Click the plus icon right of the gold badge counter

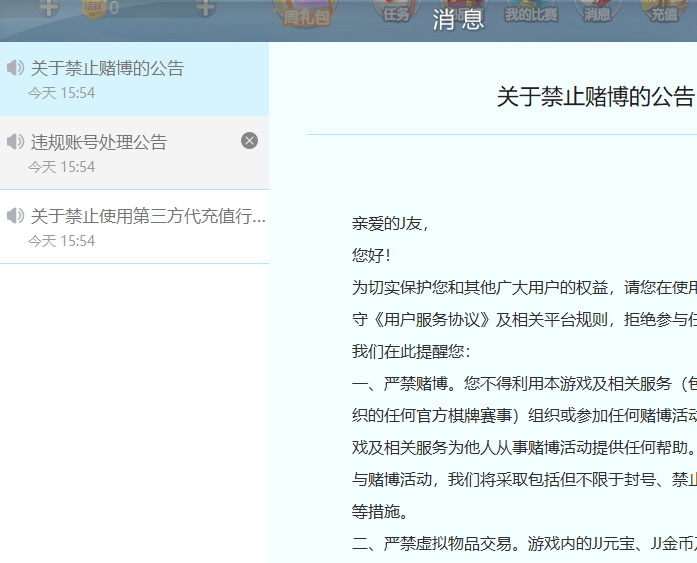pos(205,8)
